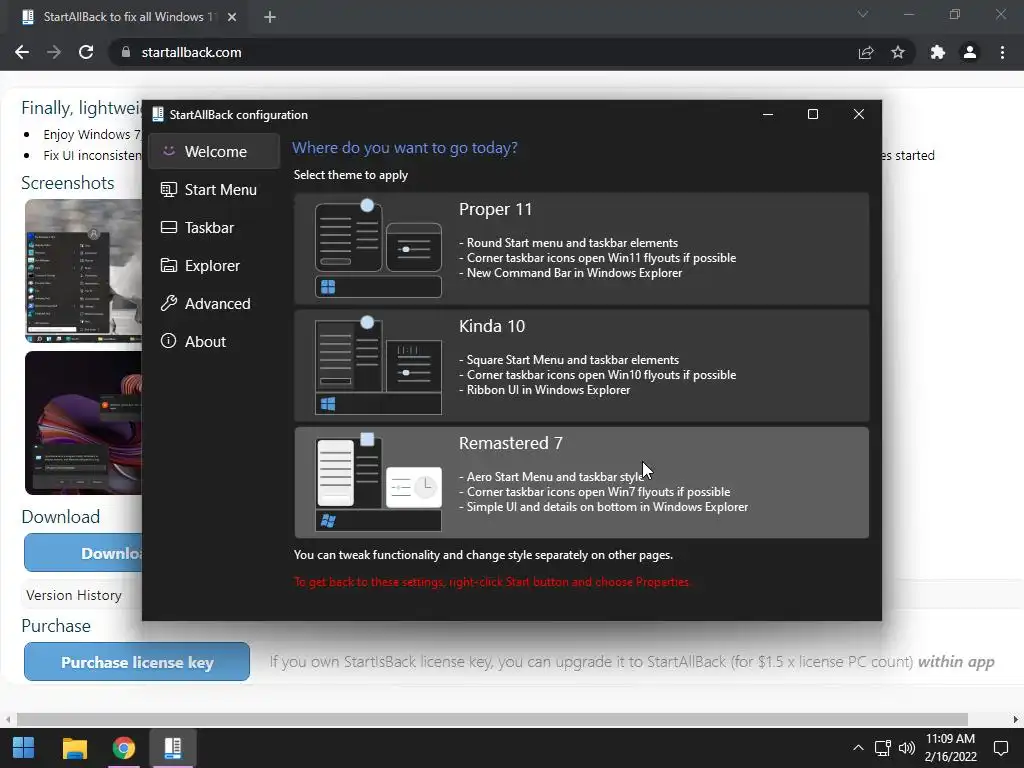Click the Explorer folder sidebar icon
Image resolution: width=1024 pixels, height=768 pixels.
pos(168,265)
